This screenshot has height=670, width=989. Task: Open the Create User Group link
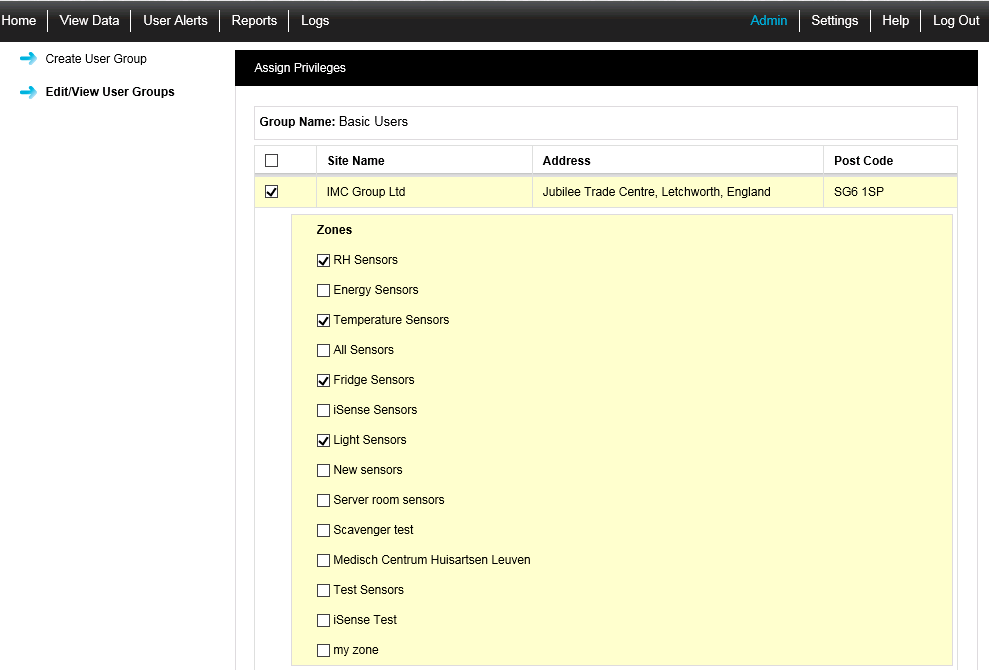point(96,59)
